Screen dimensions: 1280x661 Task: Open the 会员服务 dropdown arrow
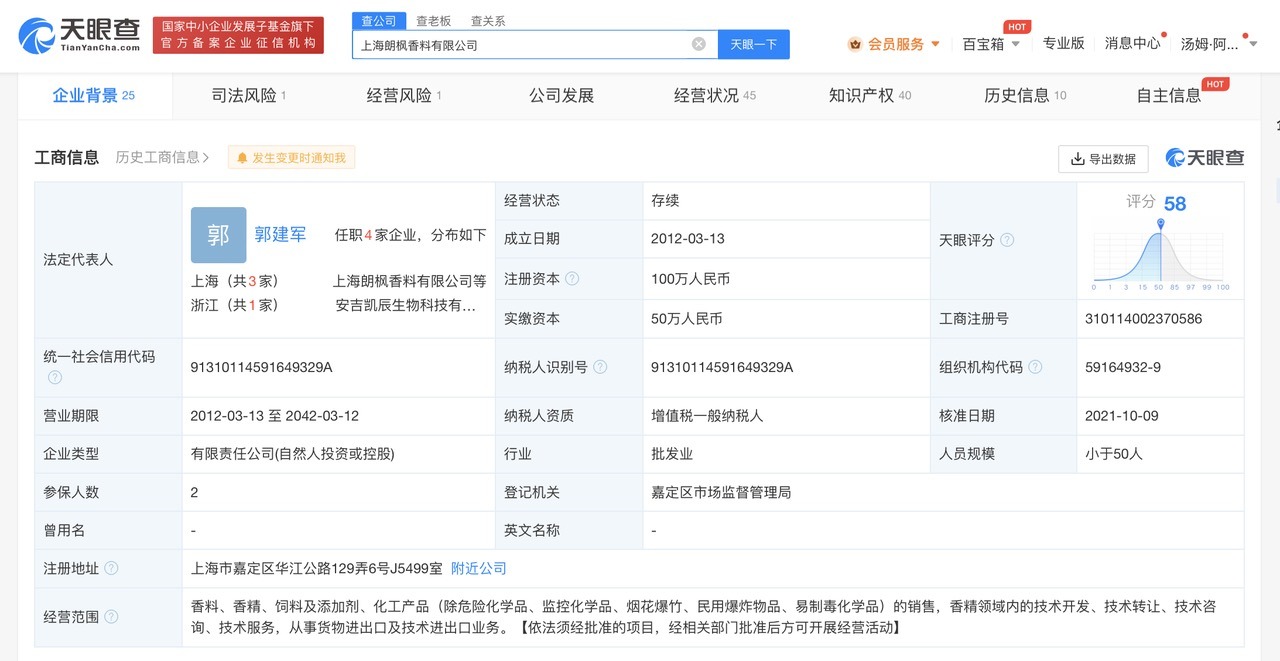tap(936, 44)
